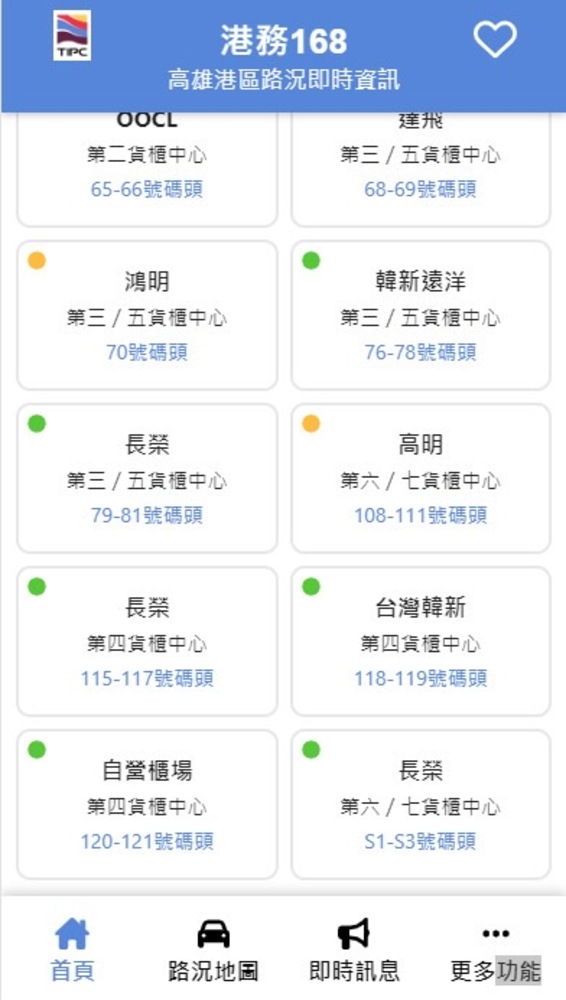Open more functions three-dots icon
The width and height of the screenshot is (566, 1000).
point(496,934)
